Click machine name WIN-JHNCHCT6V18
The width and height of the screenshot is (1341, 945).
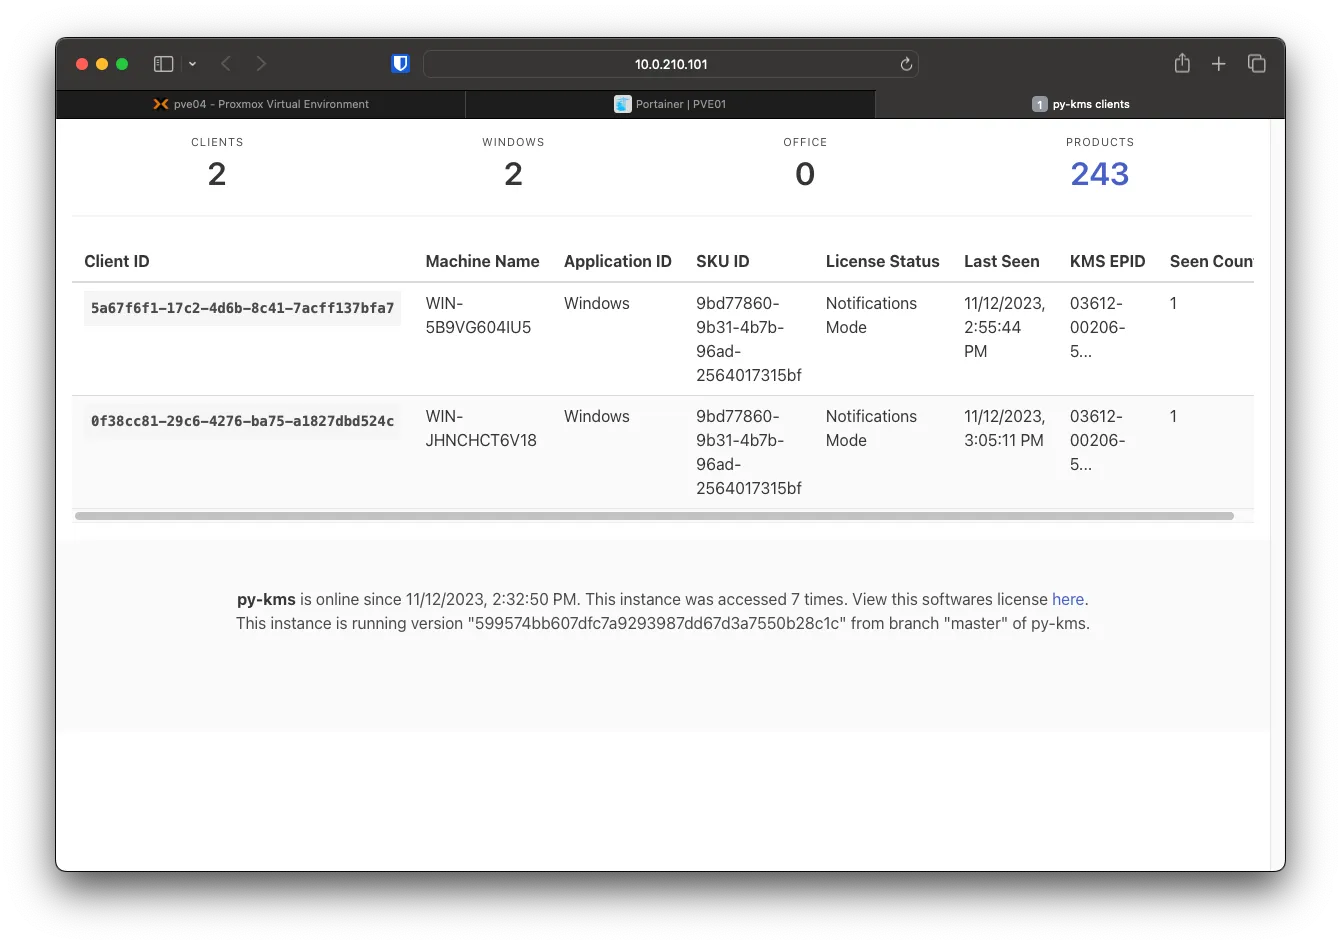click(481, 428)
